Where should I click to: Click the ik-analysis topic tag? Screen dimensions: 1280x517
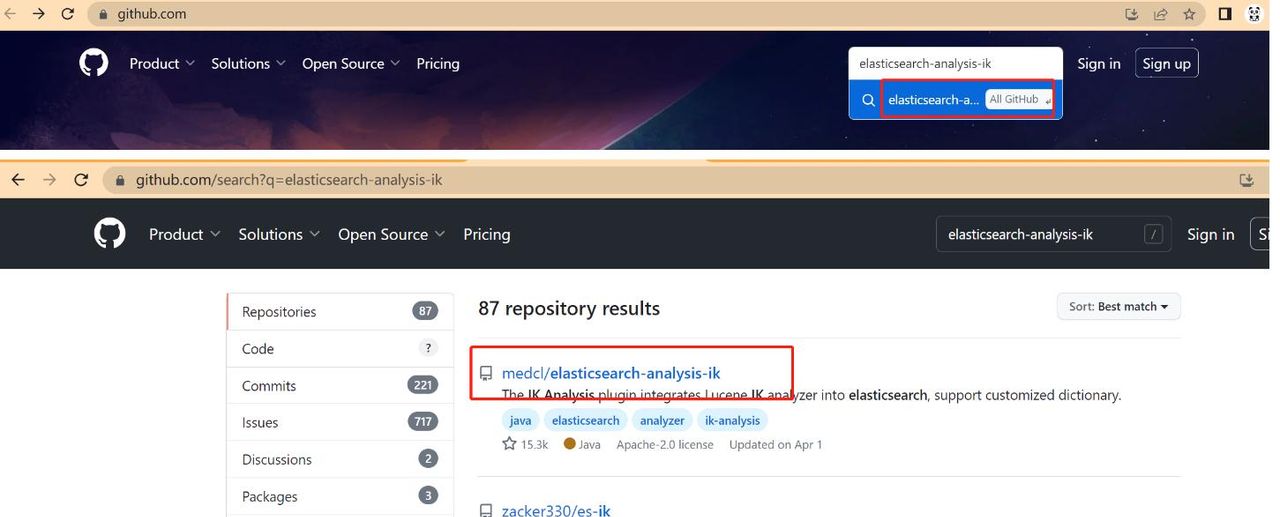(732, 420)
